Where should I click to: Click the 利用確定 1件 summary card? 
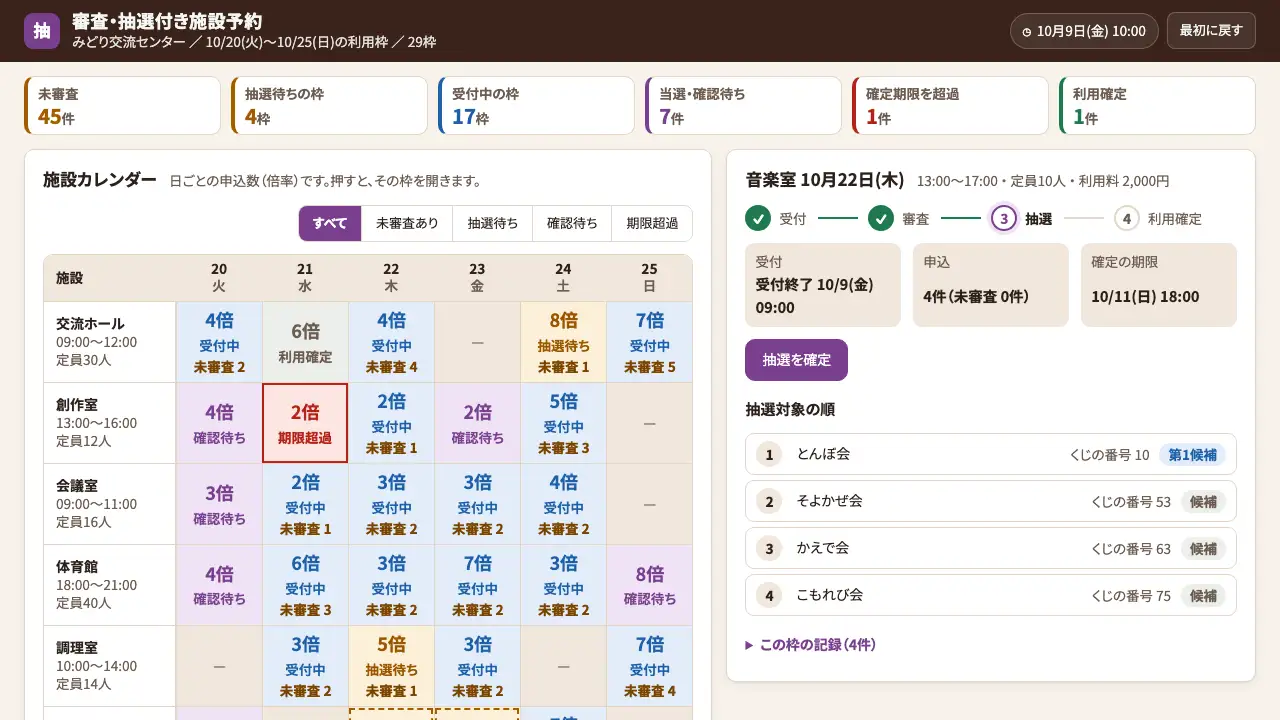click(1157, 106)
